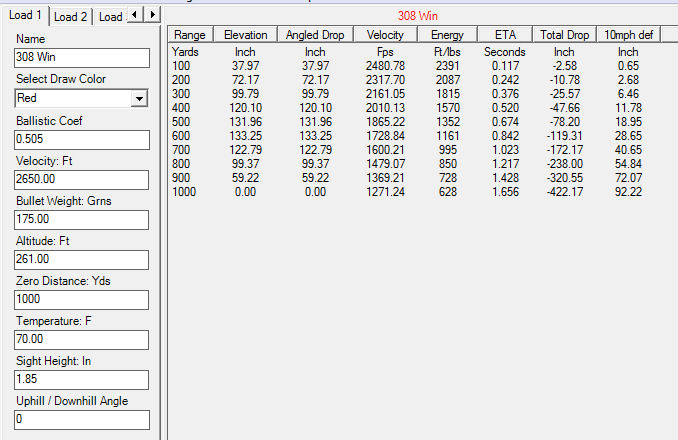Image resolution: width=678 pixels, height=440 pixels.
Task: Click the Ballistic Coef field
Action: click(82, 140)
